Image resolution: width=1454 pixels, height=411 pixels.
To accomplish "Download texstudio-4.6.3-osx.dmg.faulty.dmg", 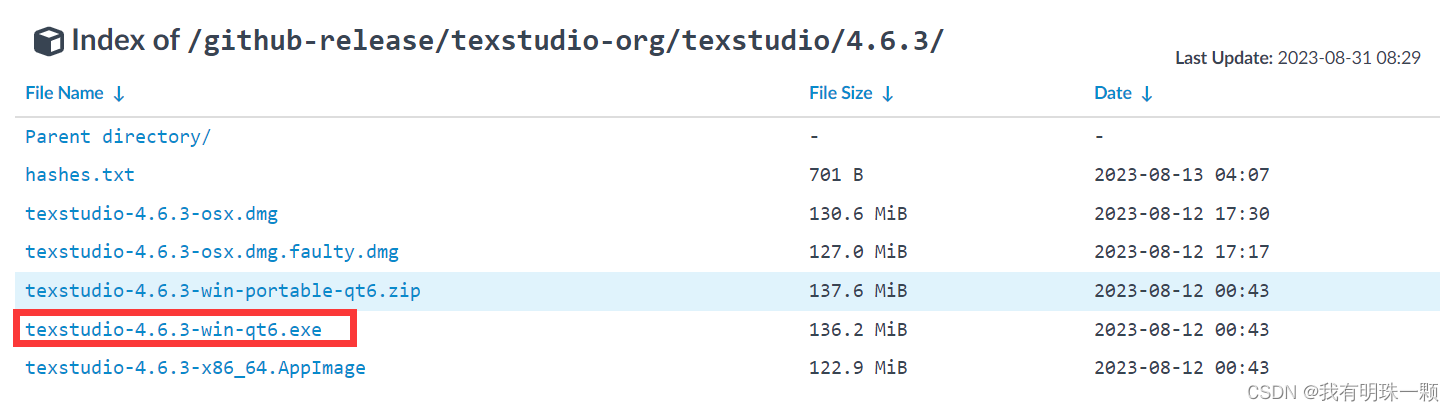I will pyautogui.click(x=212, y=252).
